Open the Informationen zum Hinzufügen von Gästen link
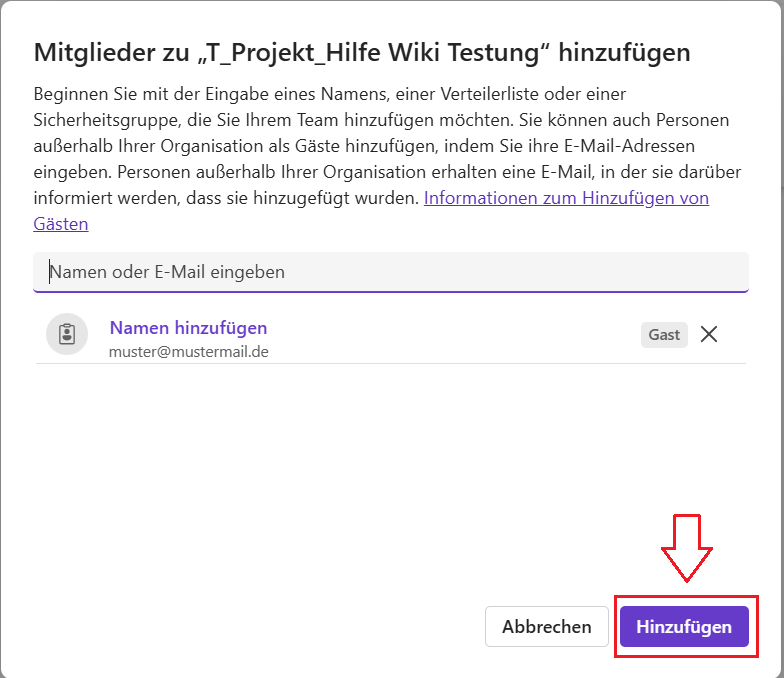Image resolution: width=784 pixels, height=678 pixels. coord(566,198)
